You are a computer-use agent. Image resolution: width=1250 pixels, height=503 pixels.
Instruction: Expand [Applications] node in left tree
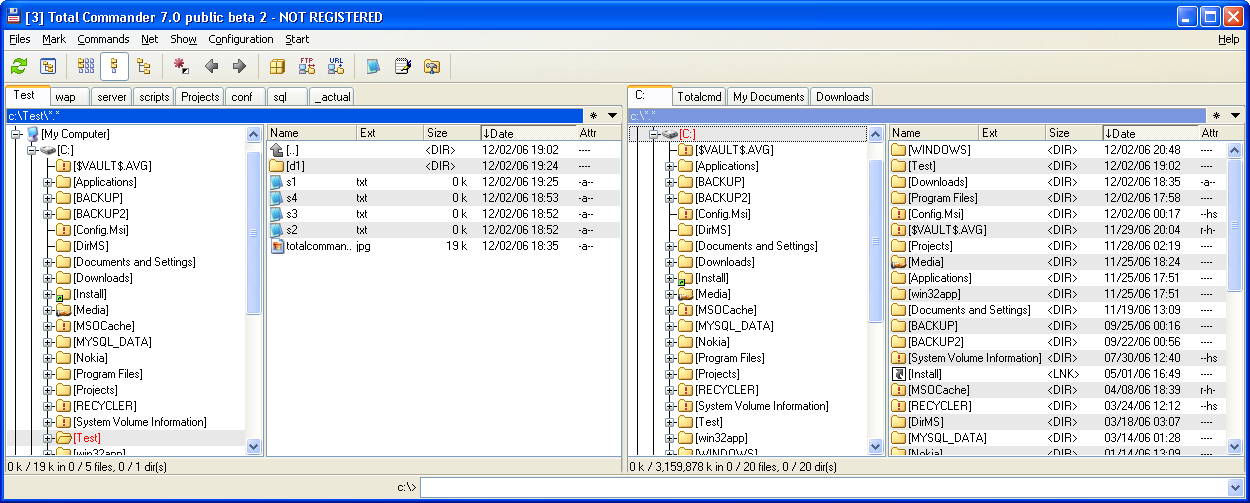pyautogui.click(x=48, y=182)
